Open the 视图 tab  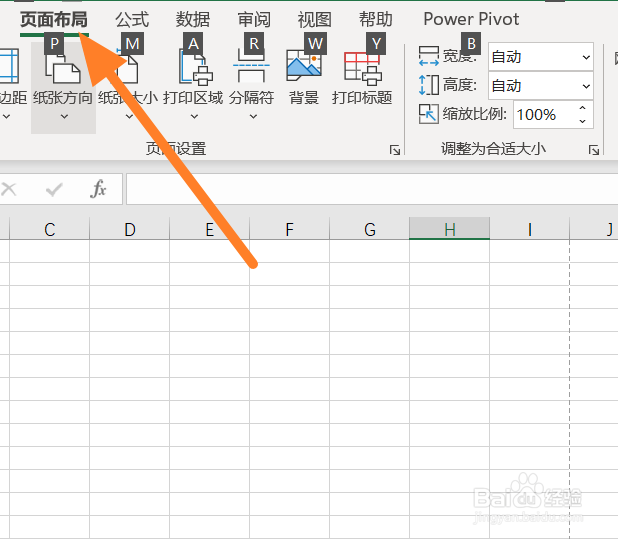point(315,19)
